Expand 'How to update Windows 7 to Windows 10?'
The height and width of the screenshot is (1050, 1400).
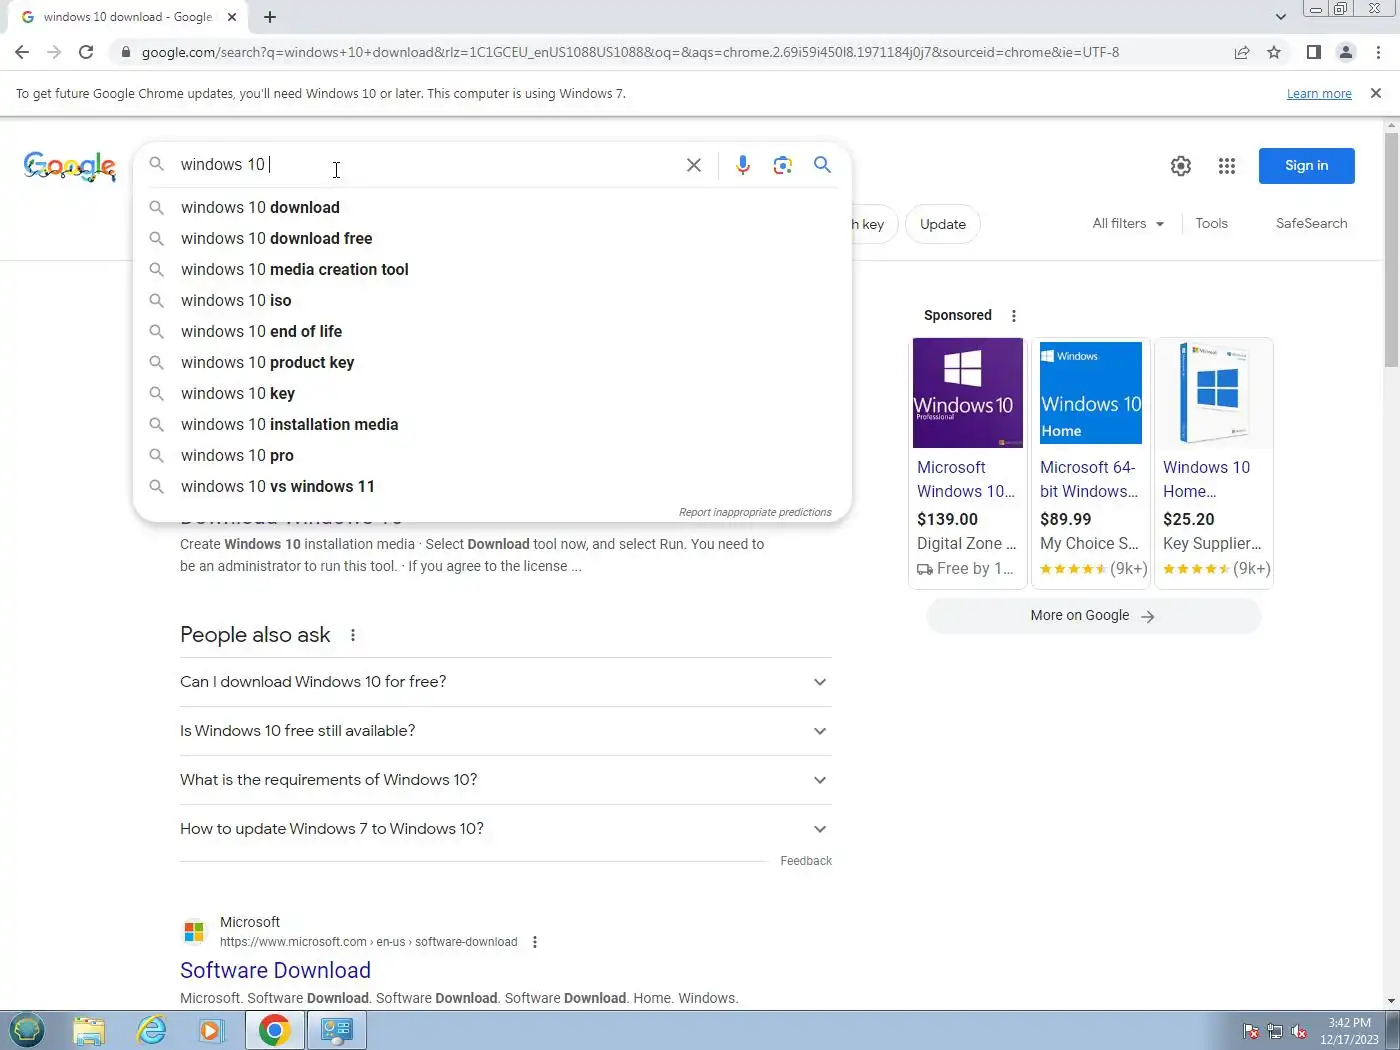[x=506, y=829]
